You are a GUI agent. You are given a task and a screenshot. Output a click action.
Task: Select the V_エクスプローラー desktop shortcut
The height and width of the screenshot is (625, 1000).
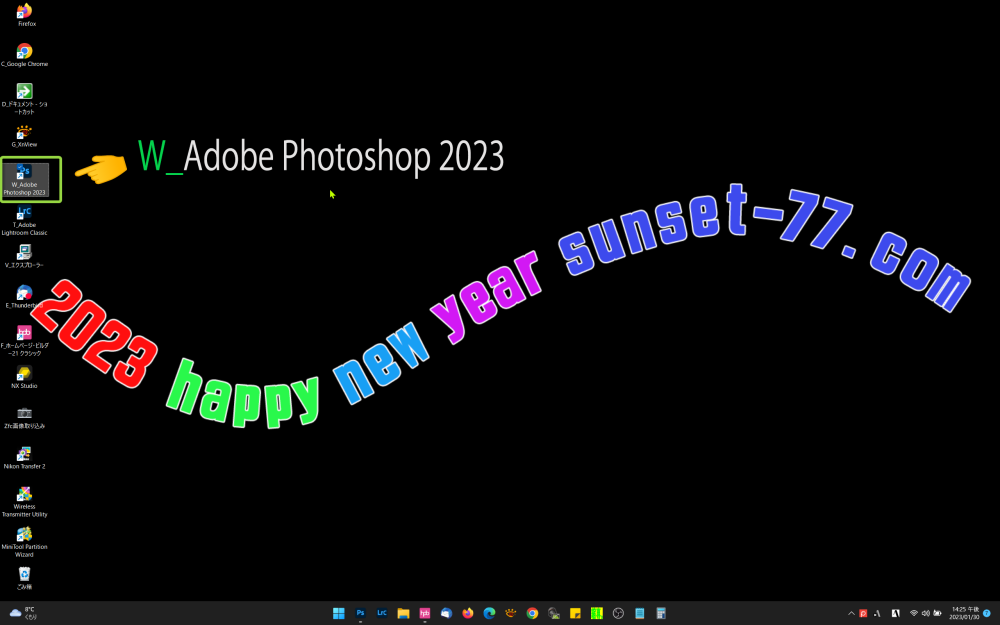click(24, 256)
